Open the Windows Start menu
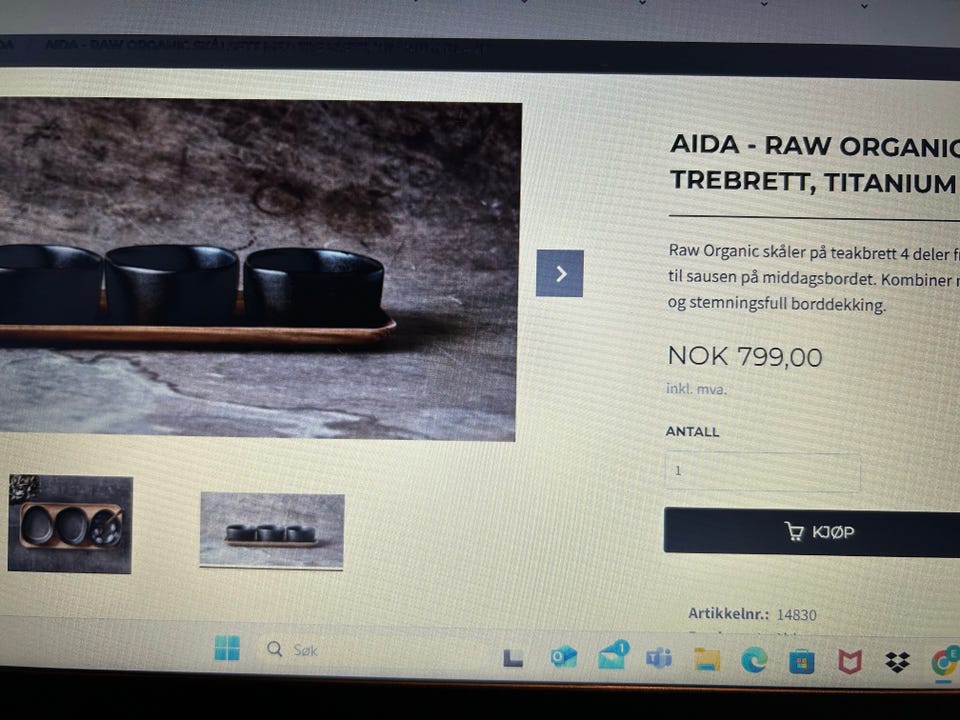 pos(227,648)
